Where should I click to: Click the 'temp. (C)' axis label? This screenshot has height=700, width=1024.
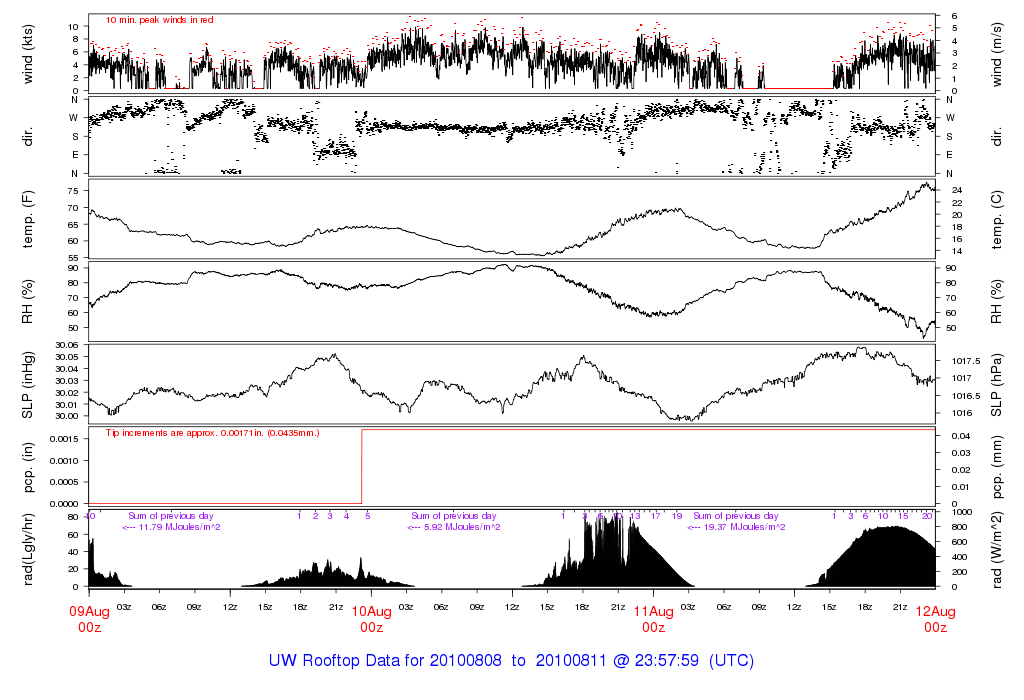point(996,219)
